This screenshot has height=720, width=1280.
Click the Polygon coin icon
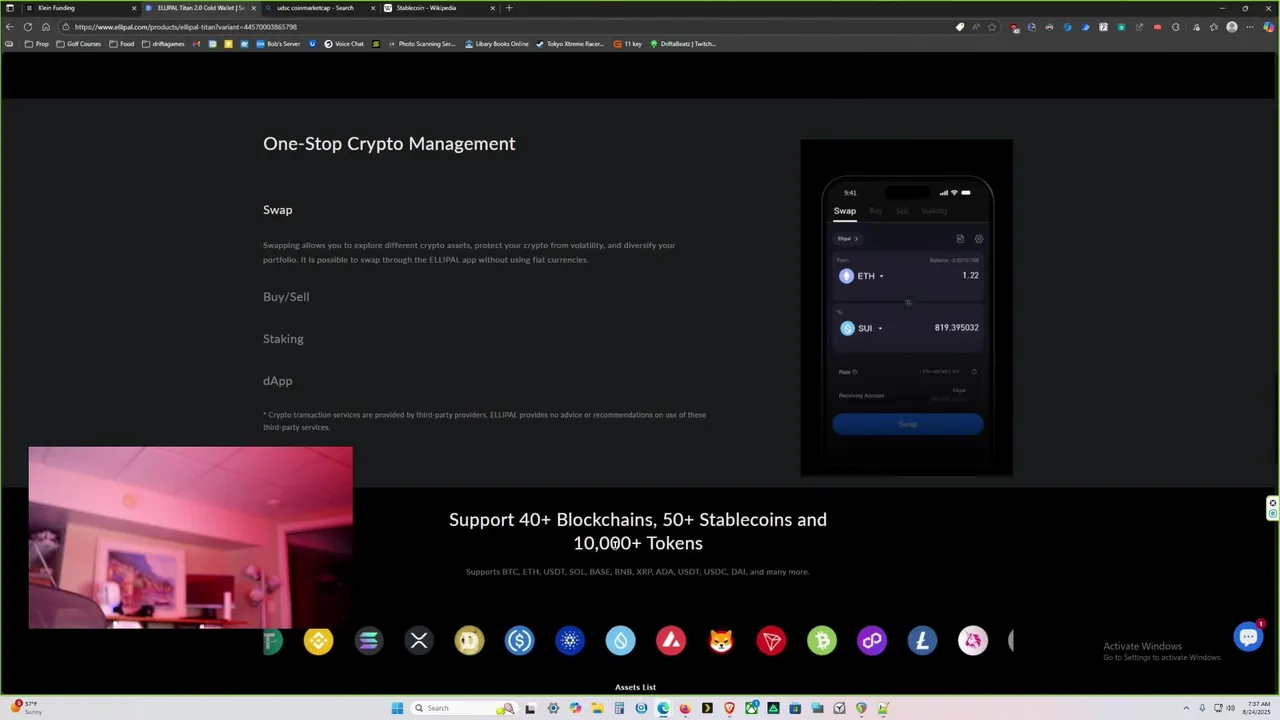872,641
